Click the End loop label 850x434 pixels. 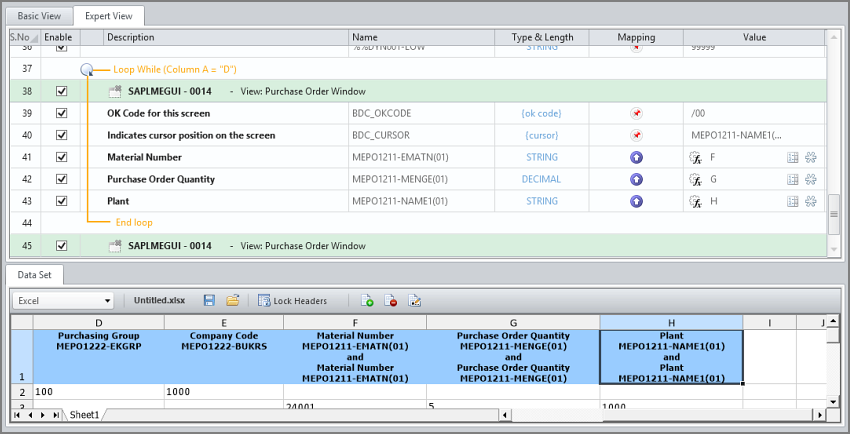[x=134, y=223]
